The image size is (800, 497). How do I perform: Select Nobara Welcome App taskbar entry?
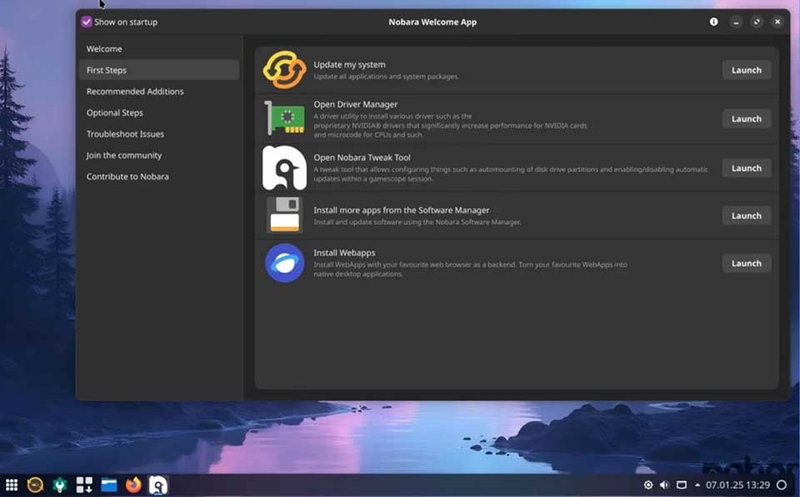(x=158, y=485)
